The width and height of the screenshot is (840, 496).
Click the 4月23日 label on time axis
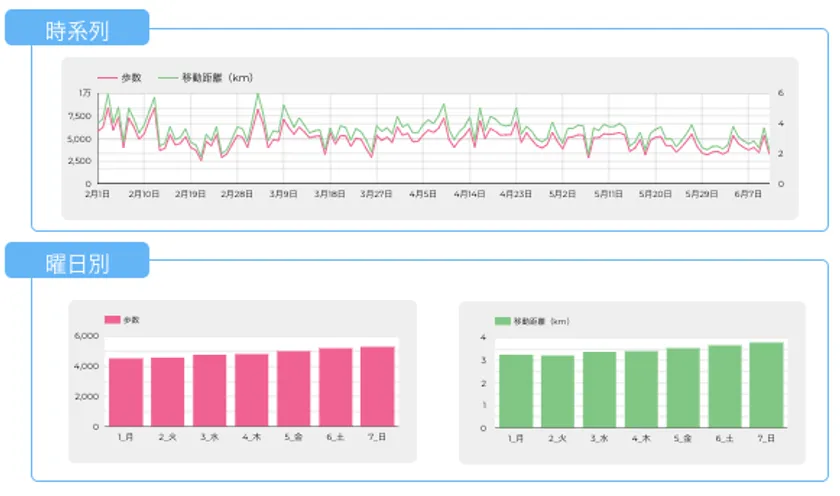pyautogui.click(x=515, y=194)
